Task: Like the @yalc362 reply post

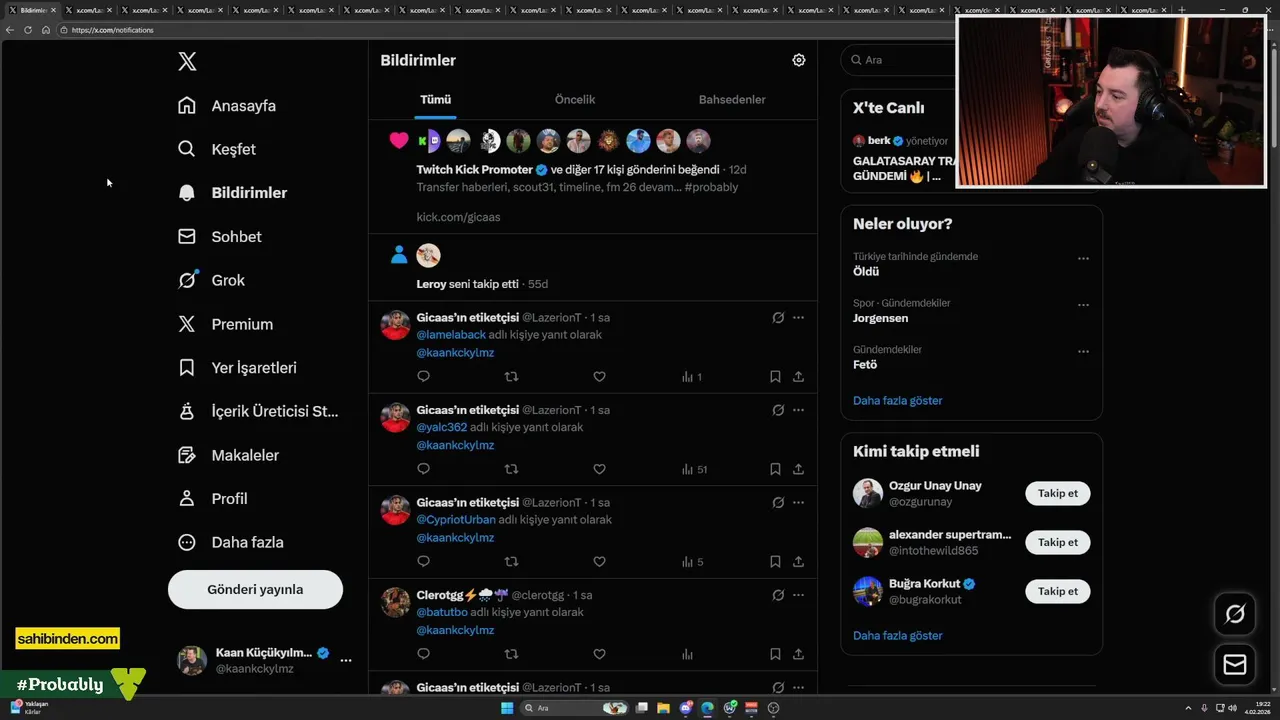Action: click(x=599, y=469)
